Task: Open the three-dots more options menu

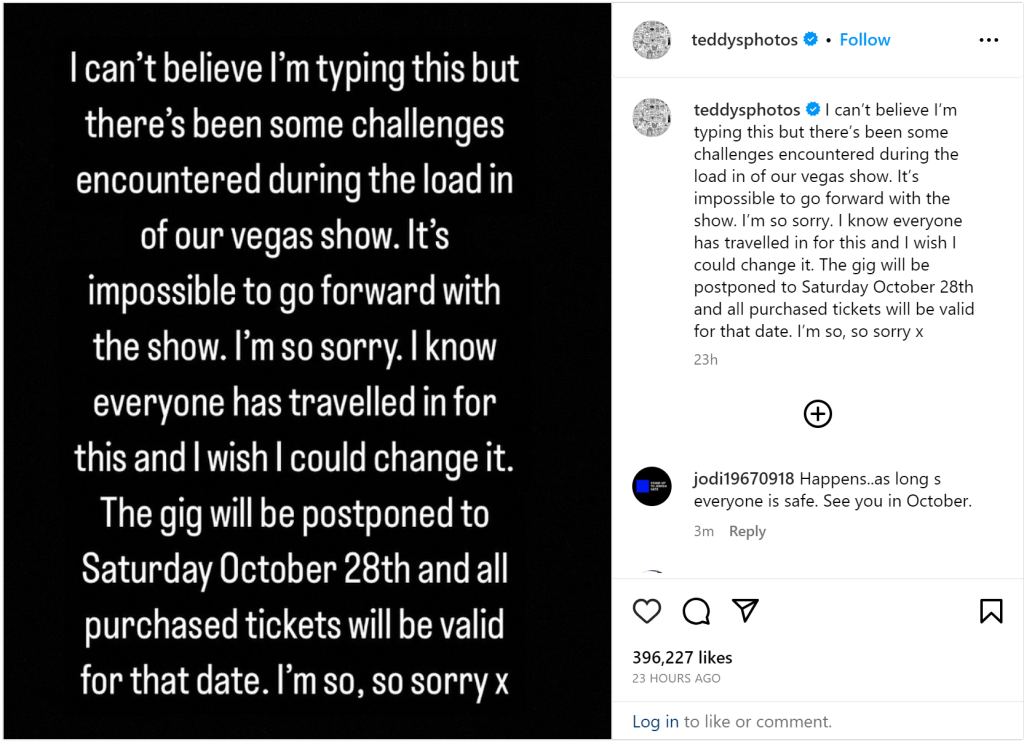Action: (988, 40)
